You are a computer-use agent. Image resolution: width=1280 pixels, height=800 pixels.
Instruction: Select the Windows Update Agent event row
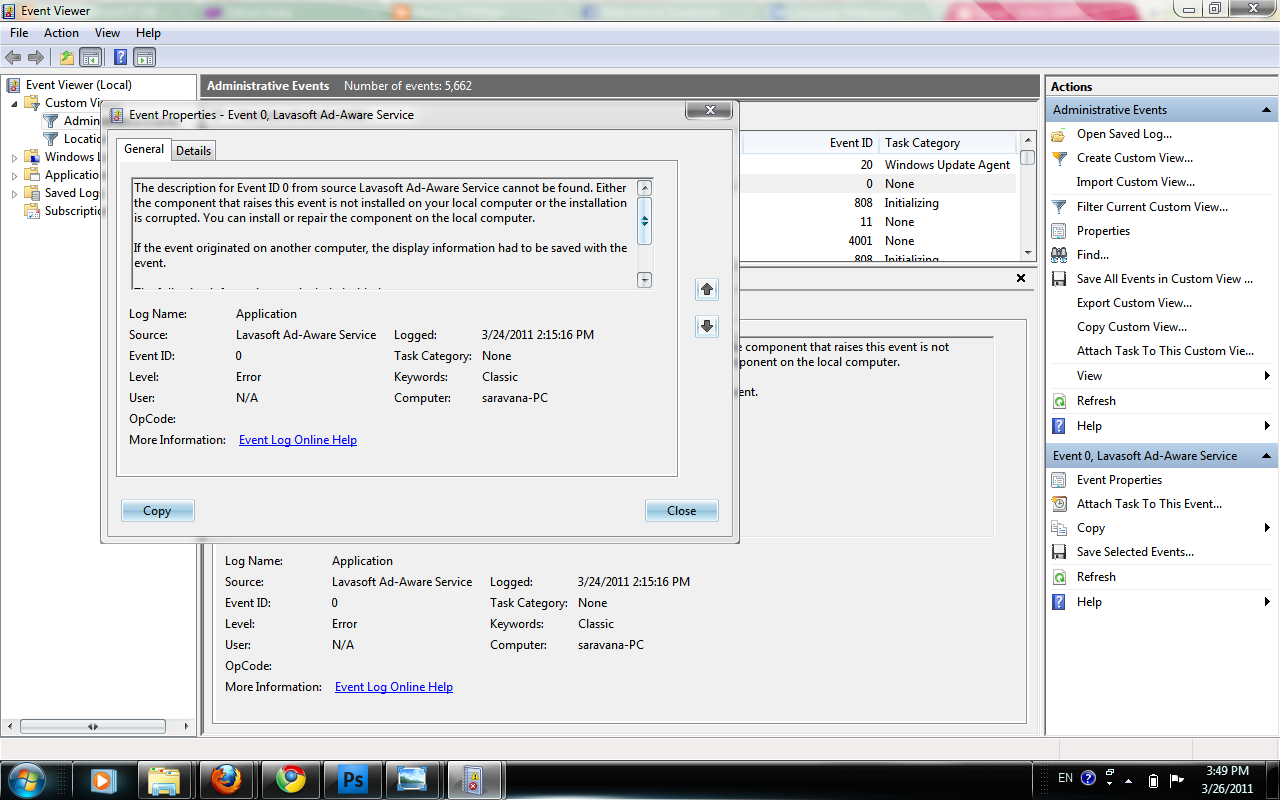click(x=880, y=165)
